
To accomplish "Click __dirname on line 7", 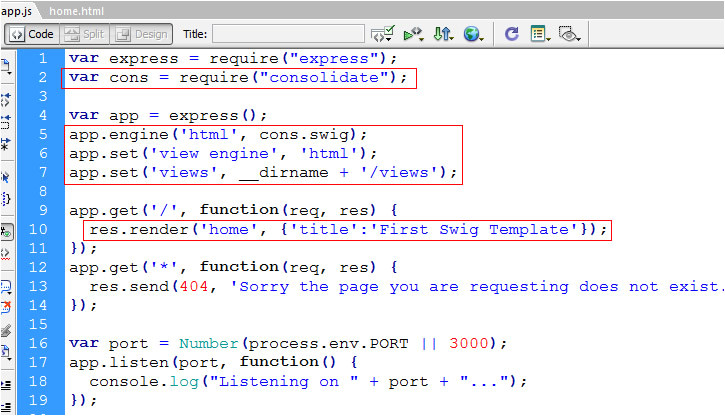I will pyautogui.click(x=283, y=173).
